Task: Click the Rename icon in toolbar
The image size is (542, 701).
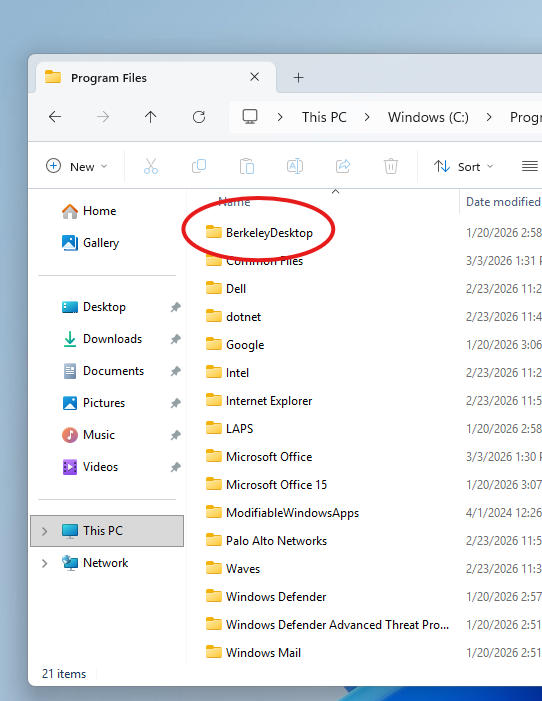Action: (295, 166)
